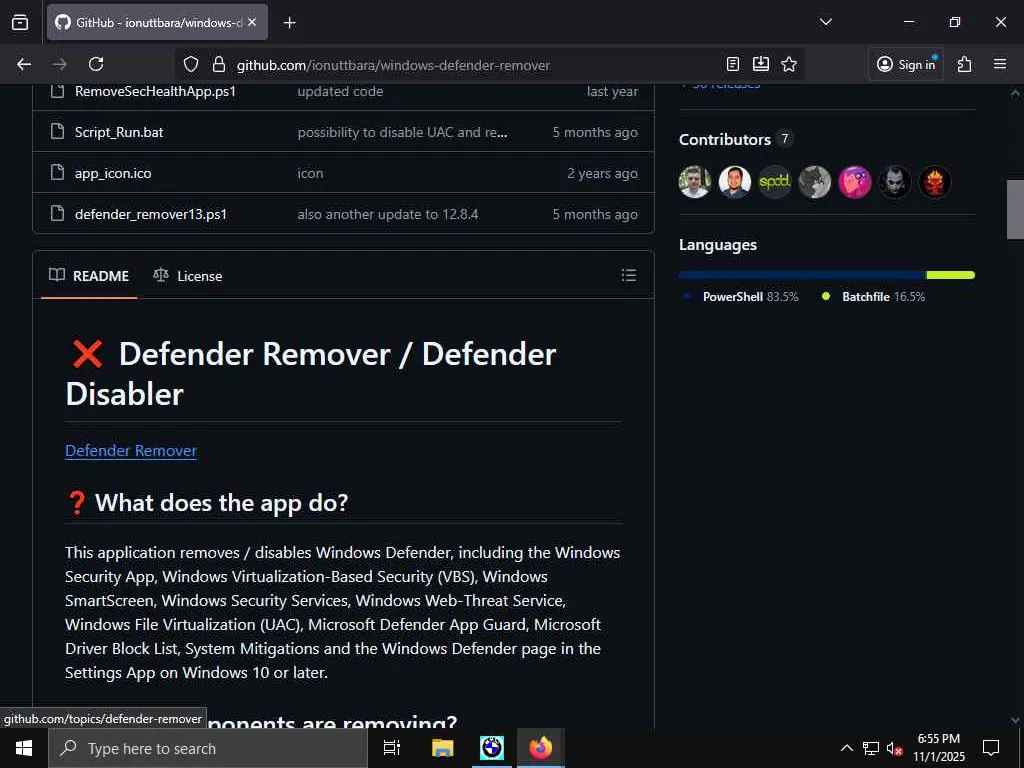The width and height of the screenshot is (1024, 768).
Task: Open the gray wolf contributor avatar
Action: (x=814, y=182)
